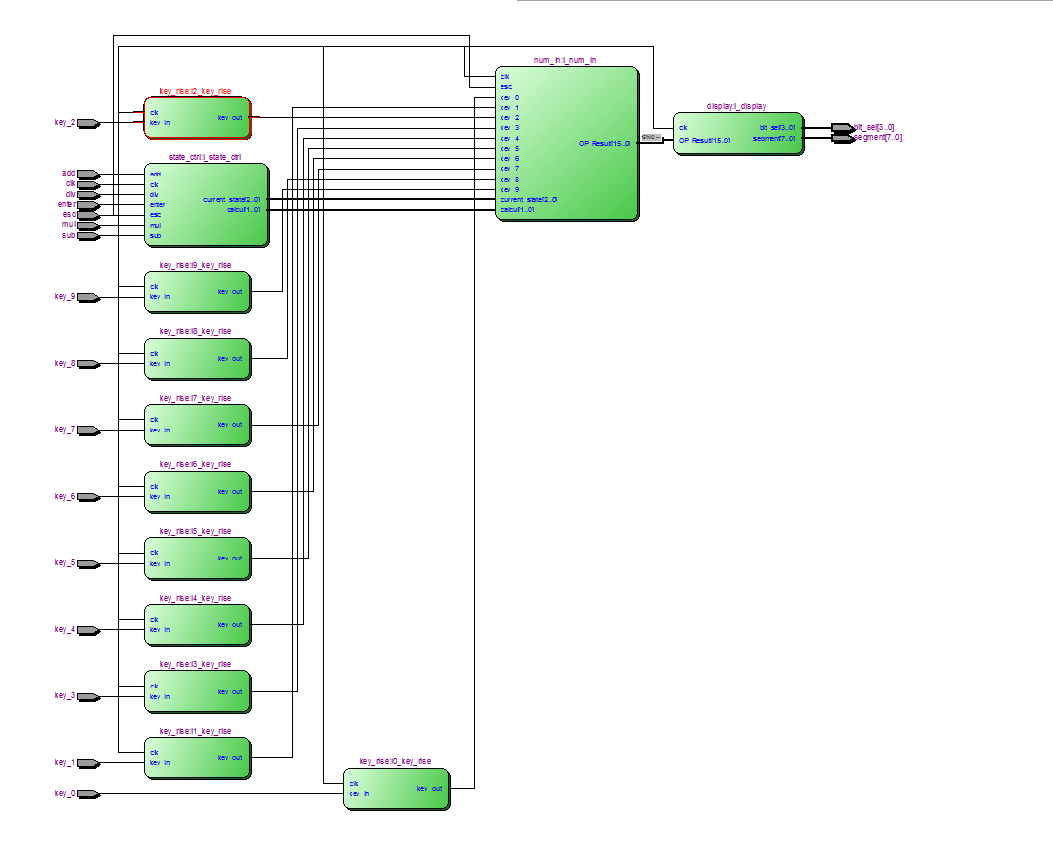1053x841 pixels.
Task: Click the state_ctrl:i_state_ctrl block
Action: [204, 205]
